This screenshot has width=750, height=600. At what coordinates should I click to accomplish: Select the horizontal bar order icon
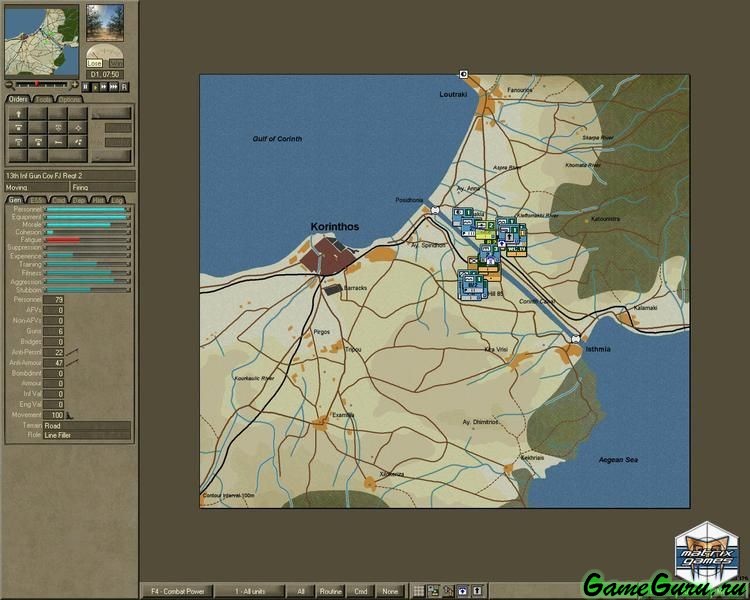click(58, 142)
